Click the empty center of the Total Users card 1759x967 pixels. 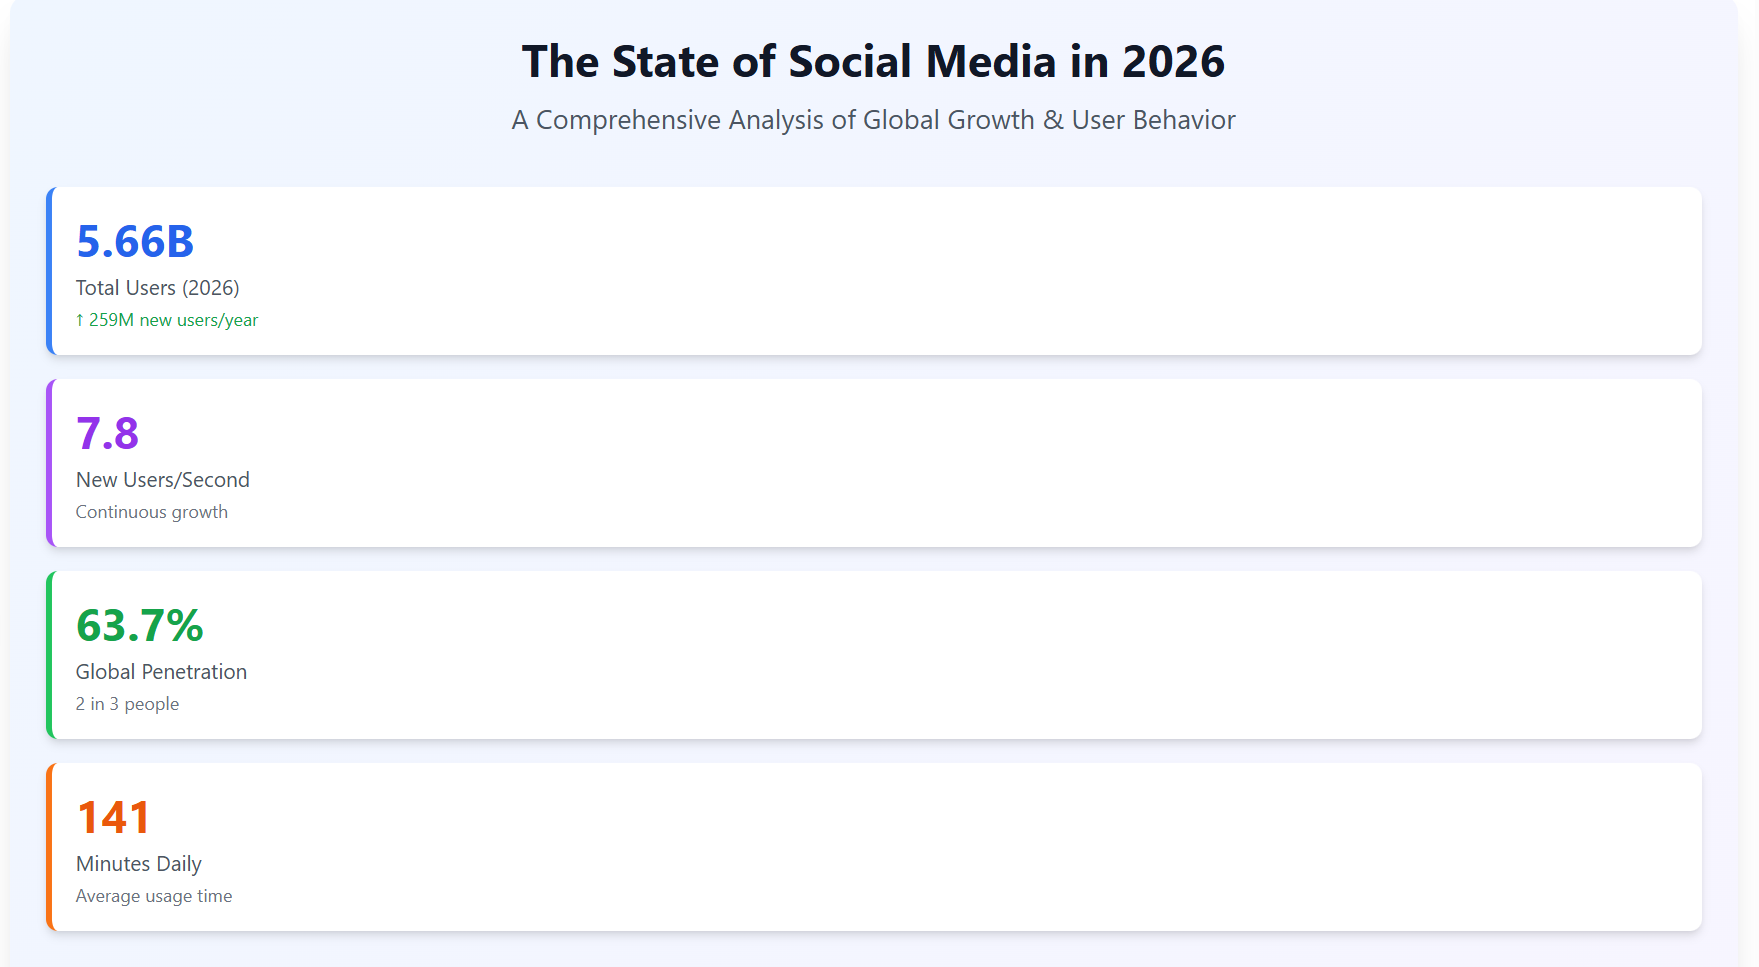(x=875, y=271)
